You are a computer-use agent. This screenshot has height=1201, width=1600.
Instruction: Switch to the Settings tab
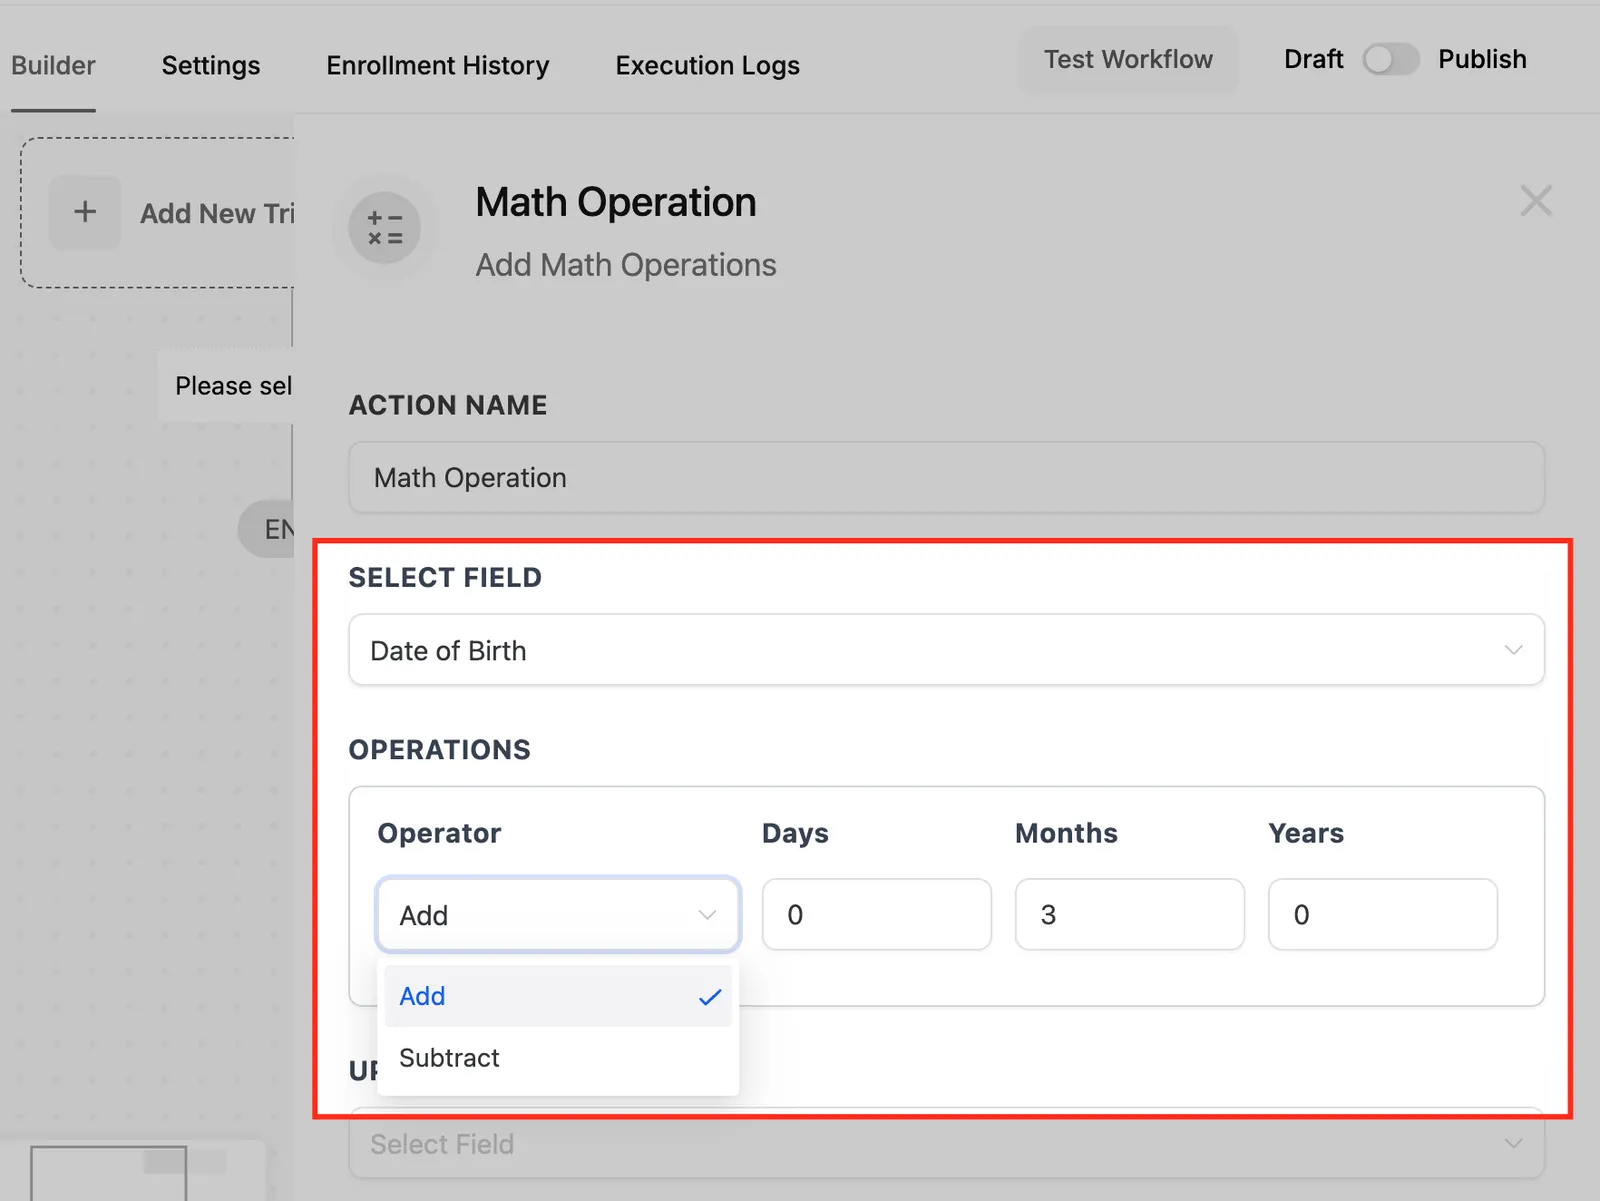point(211,66)
